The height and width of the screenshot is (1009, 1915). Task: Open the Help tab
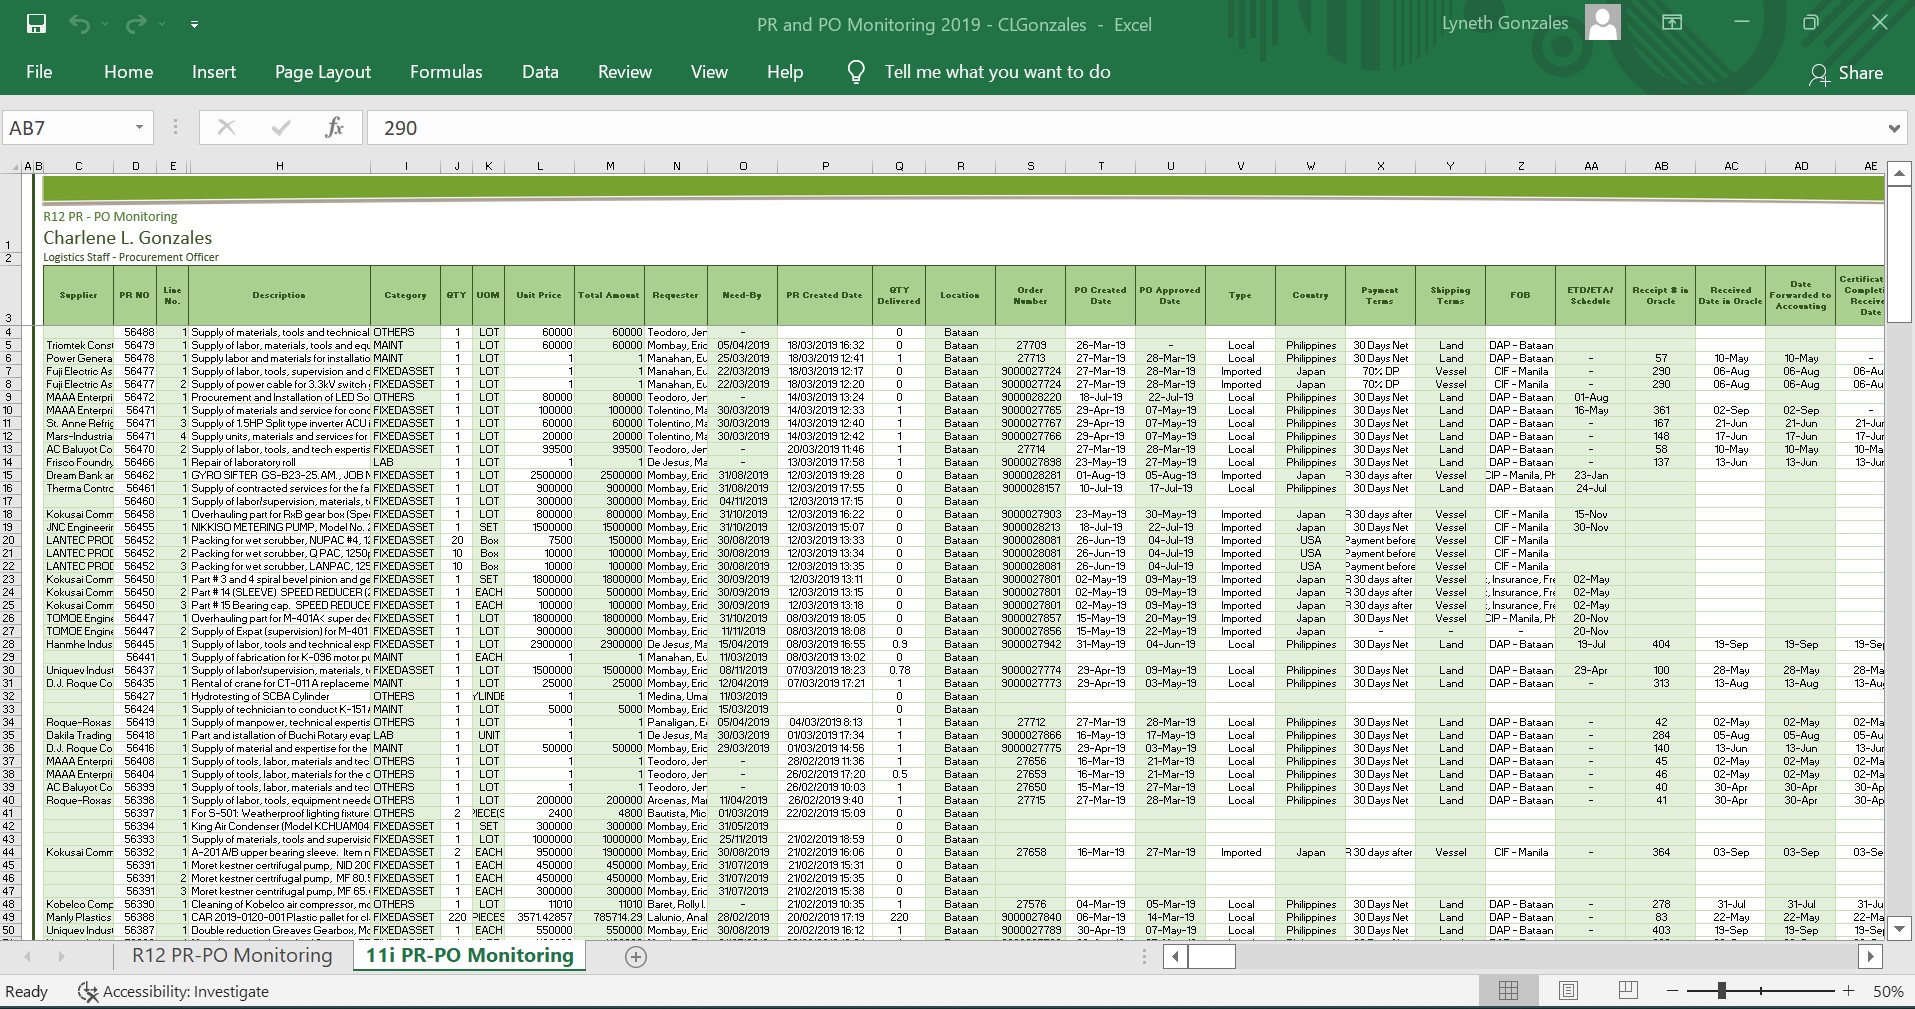pyautogui.click(x=785, y=72)
